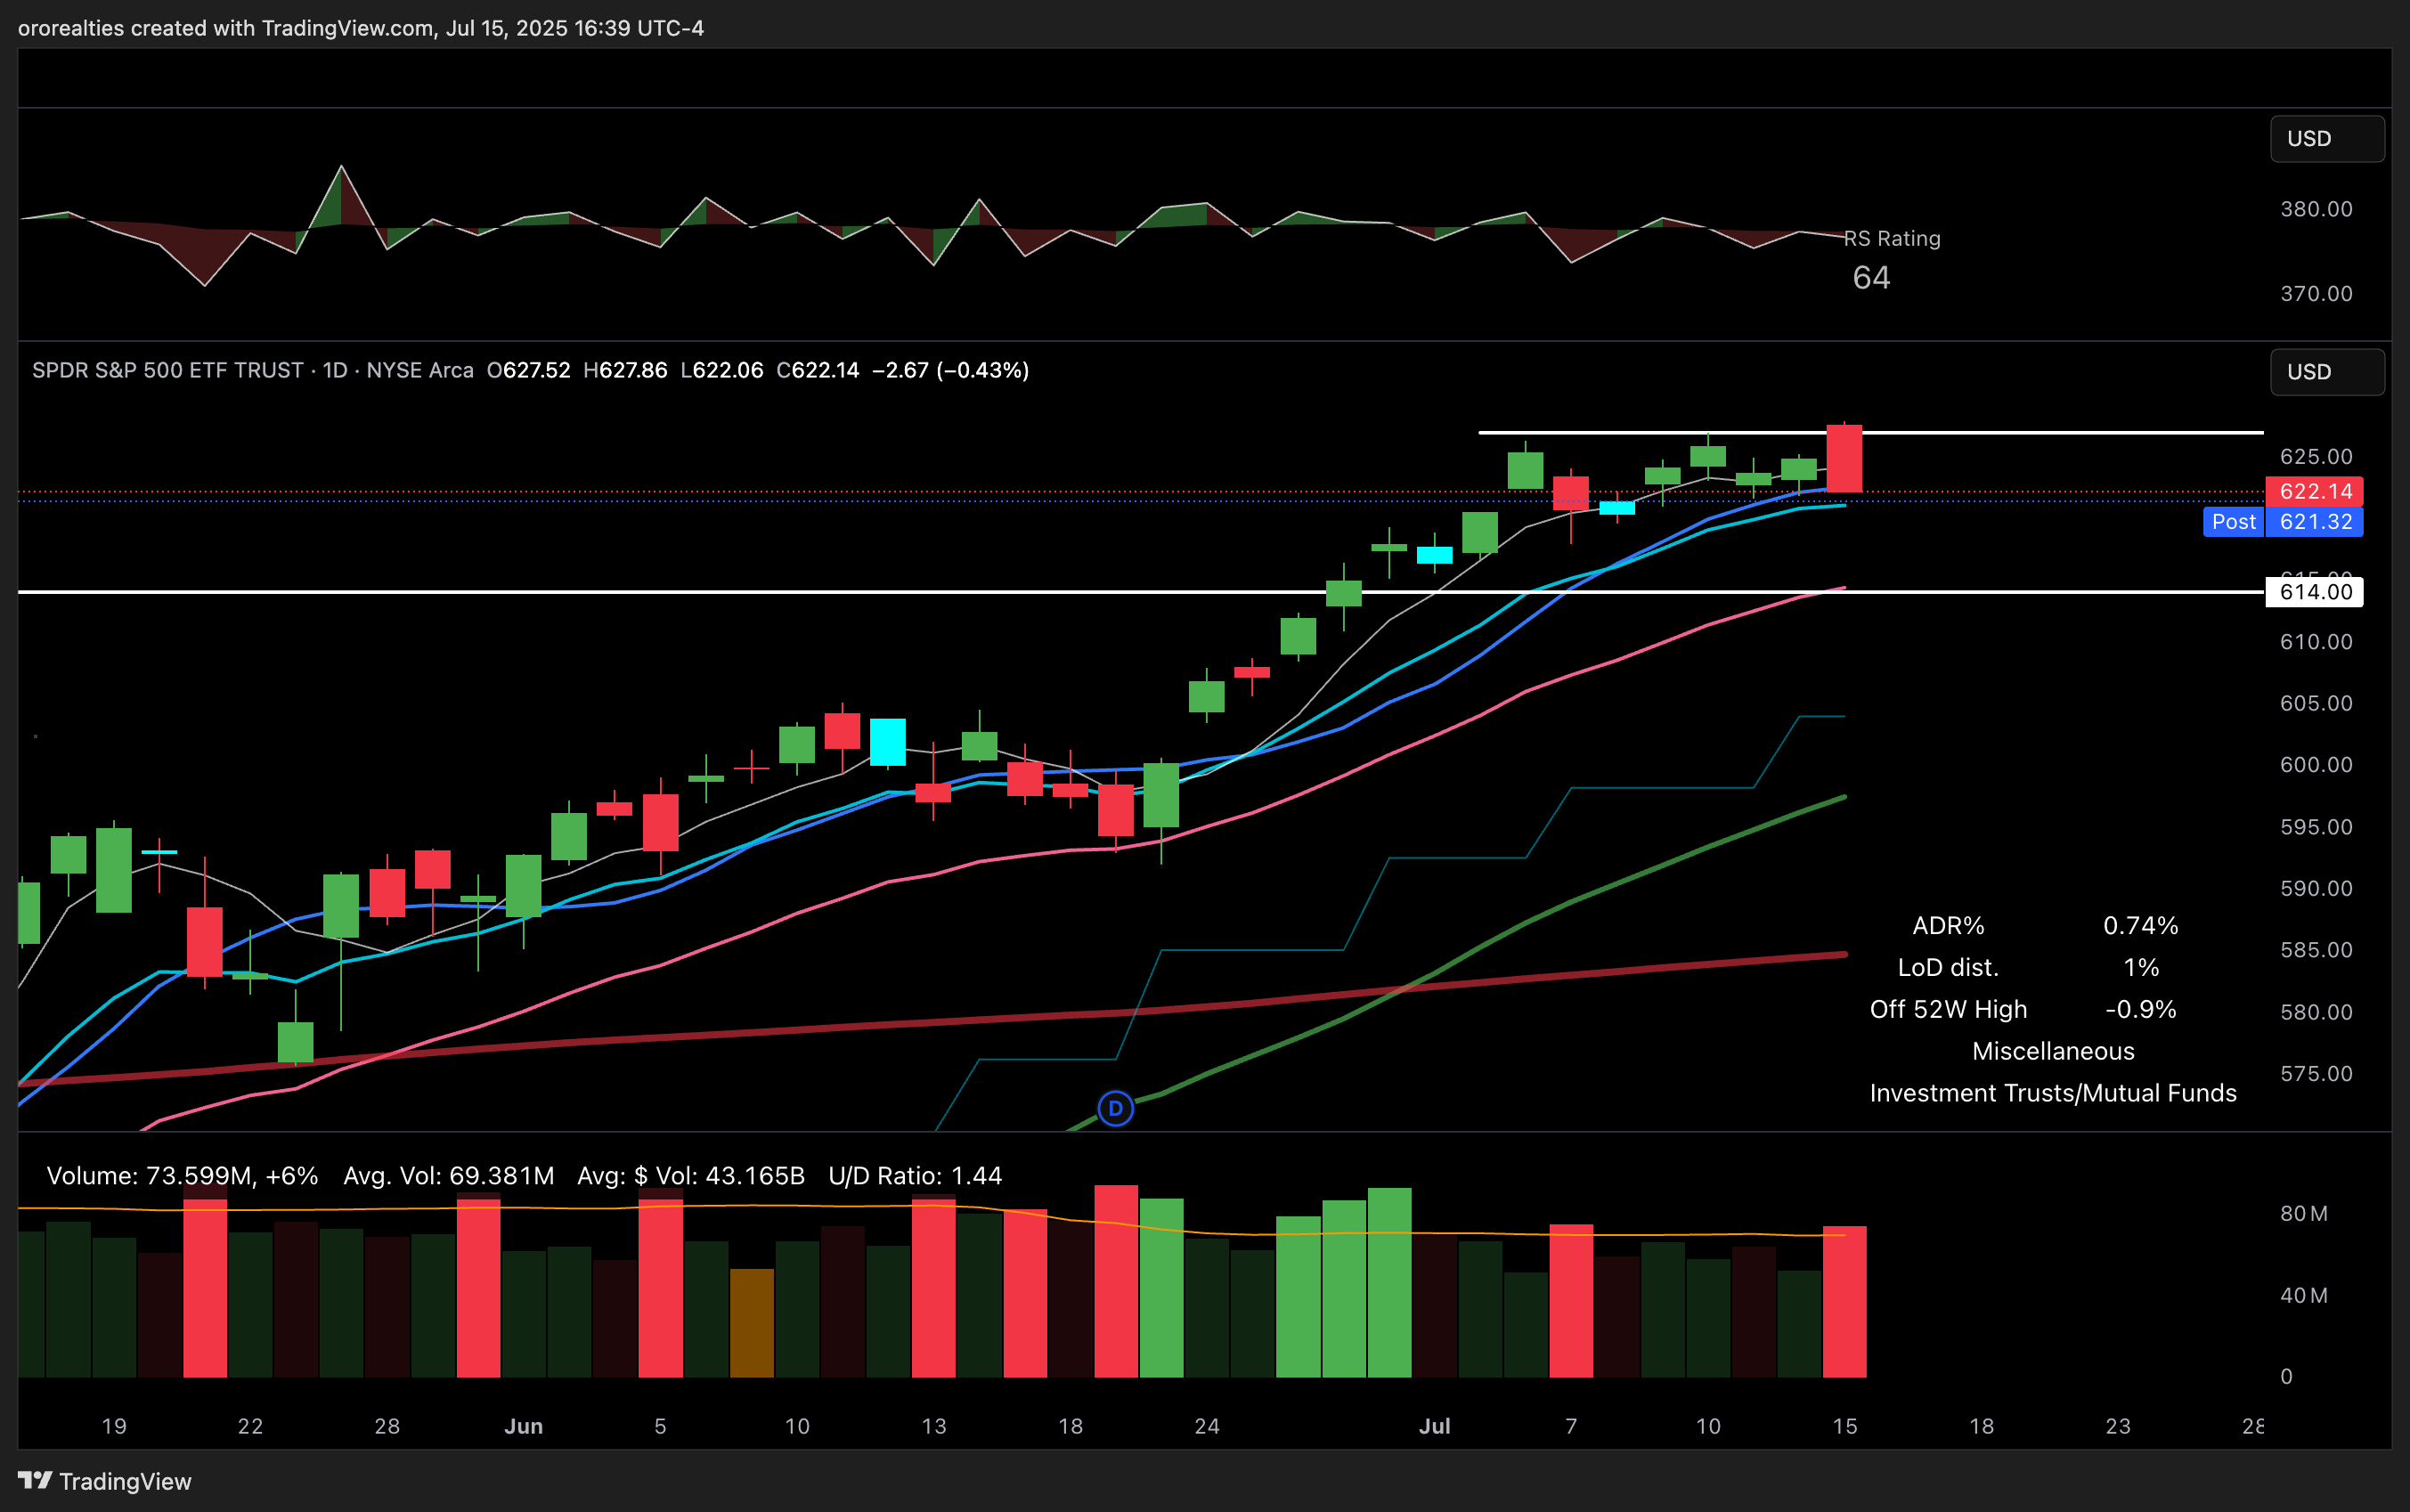2410x1512 pixels.
Task: Click the 80 M volume axis label
Action: [x=2304, y=1213]
